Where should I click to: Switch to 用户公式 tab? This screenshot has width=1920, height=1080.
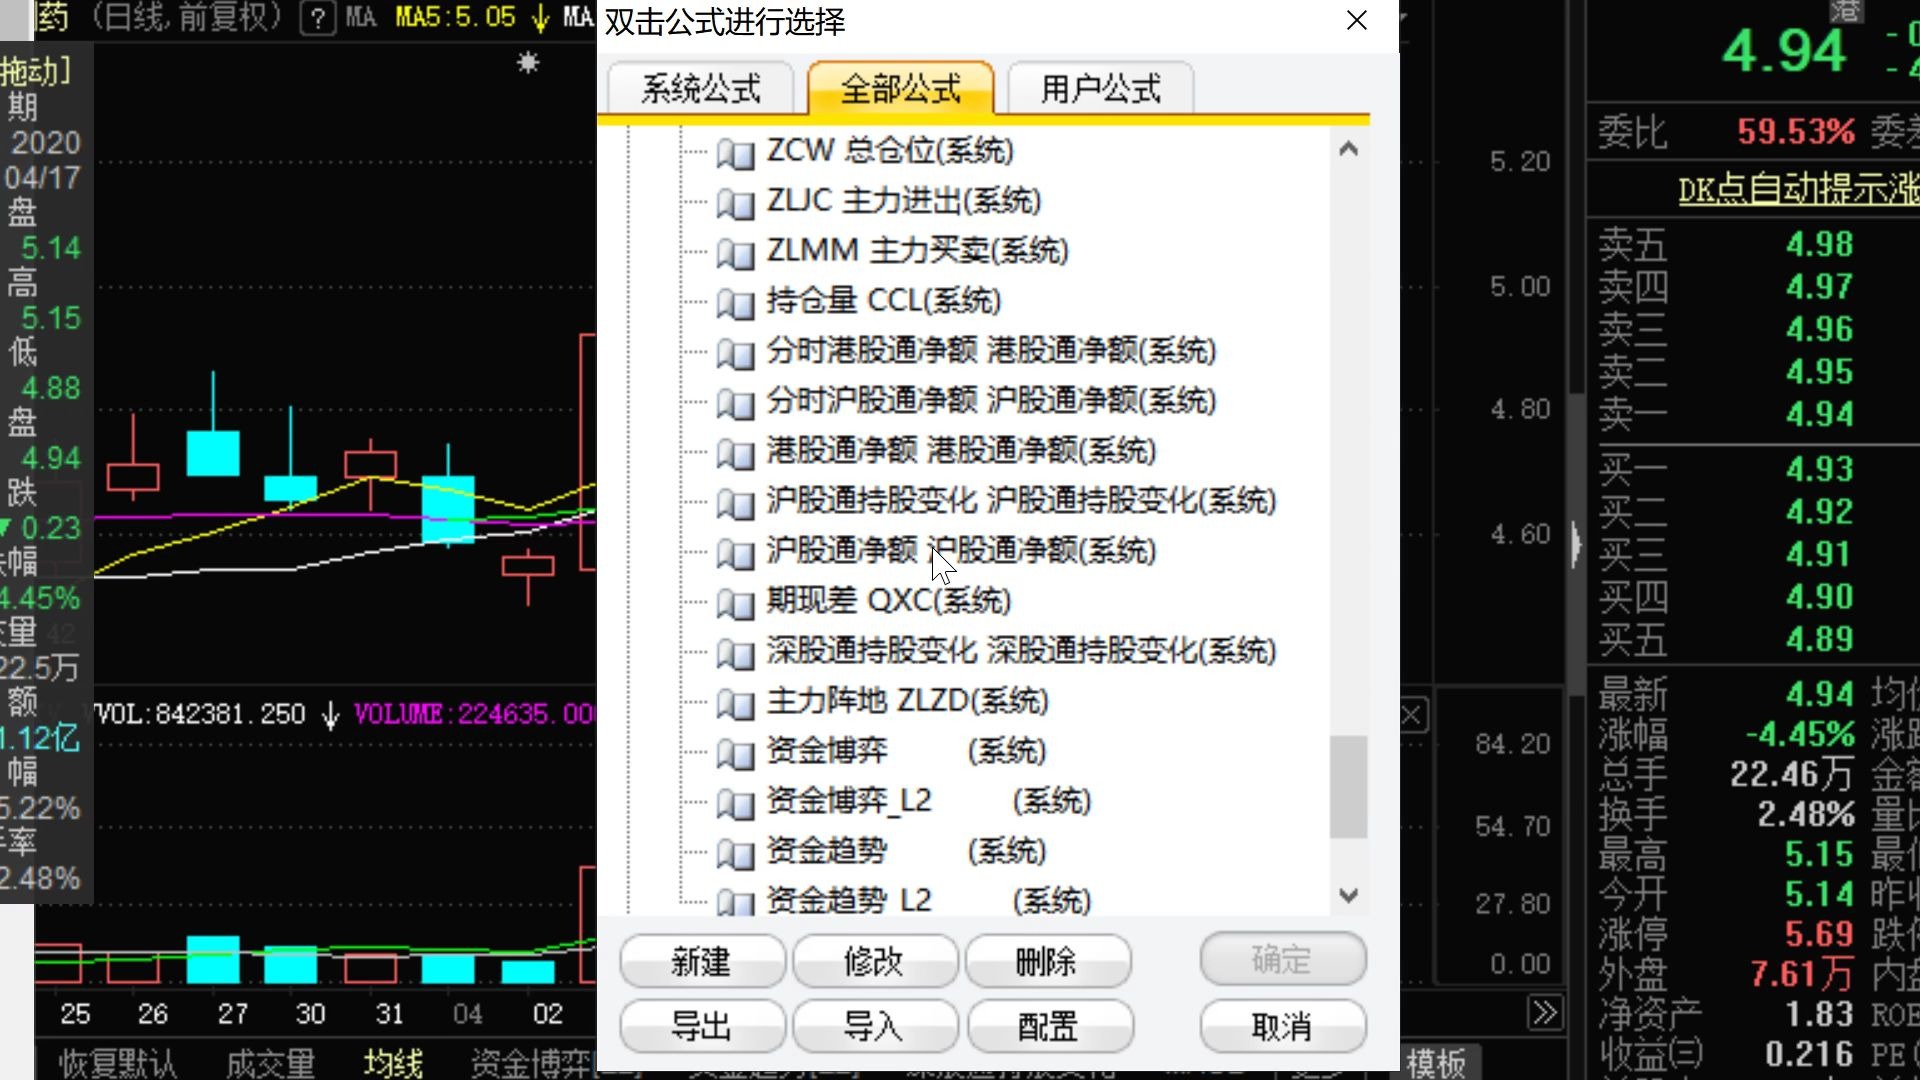pyautogui.click(x=1100, y=89)
